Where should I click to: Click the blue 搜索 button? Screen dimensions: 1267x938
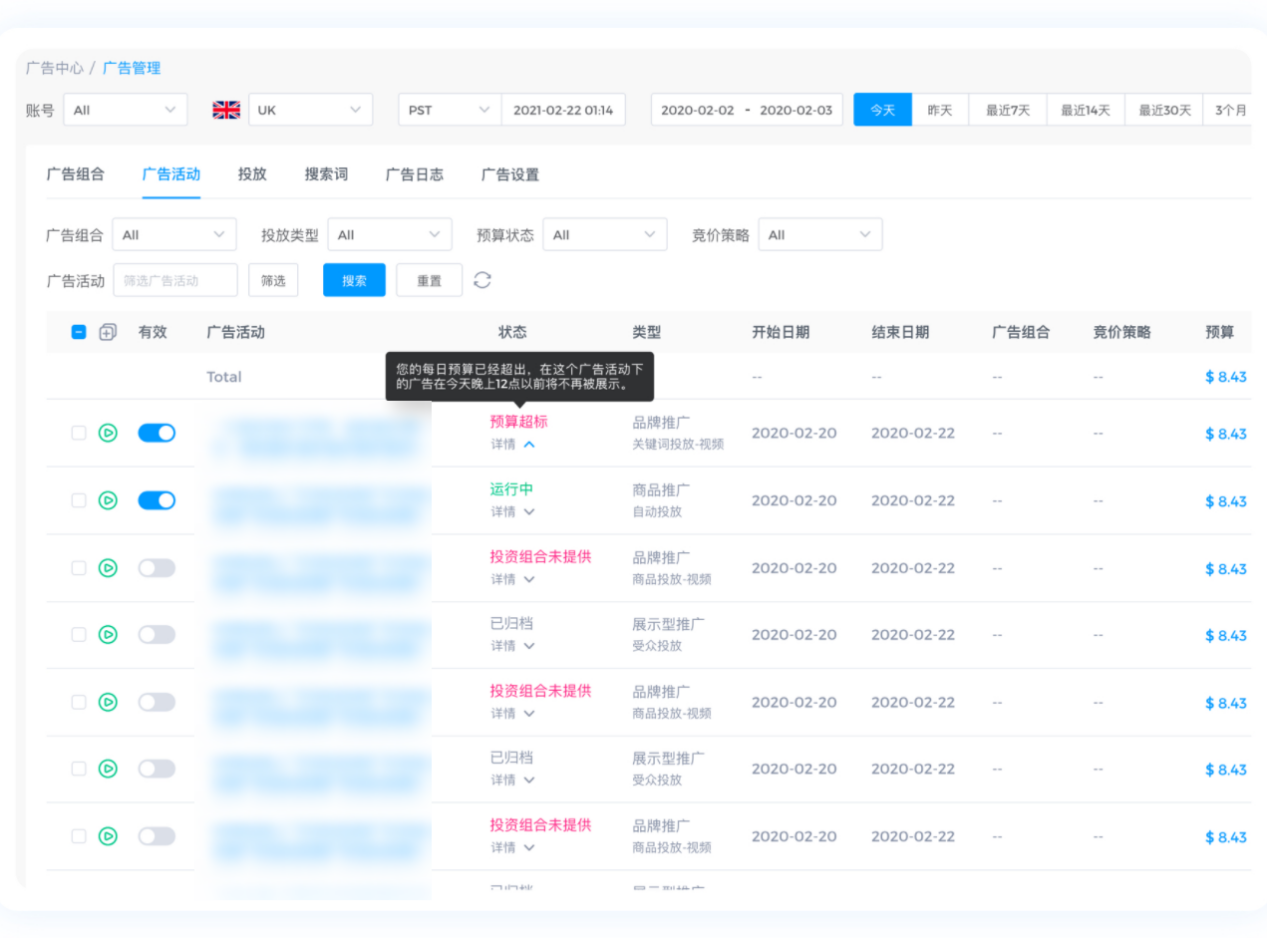click(354, 281)
